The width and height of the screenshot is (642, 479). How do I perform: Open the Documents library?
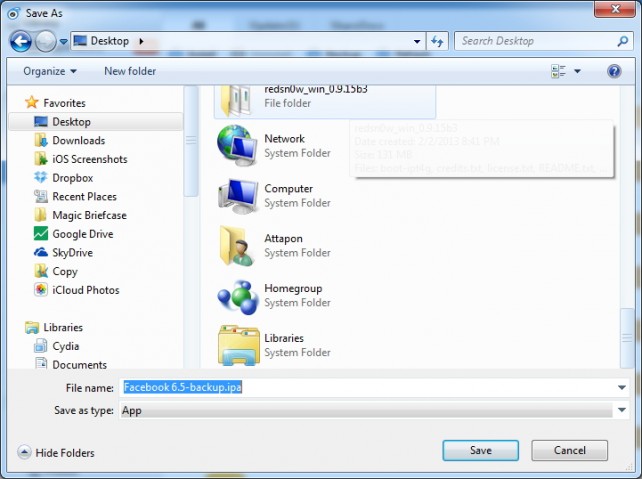pos(79,364)
